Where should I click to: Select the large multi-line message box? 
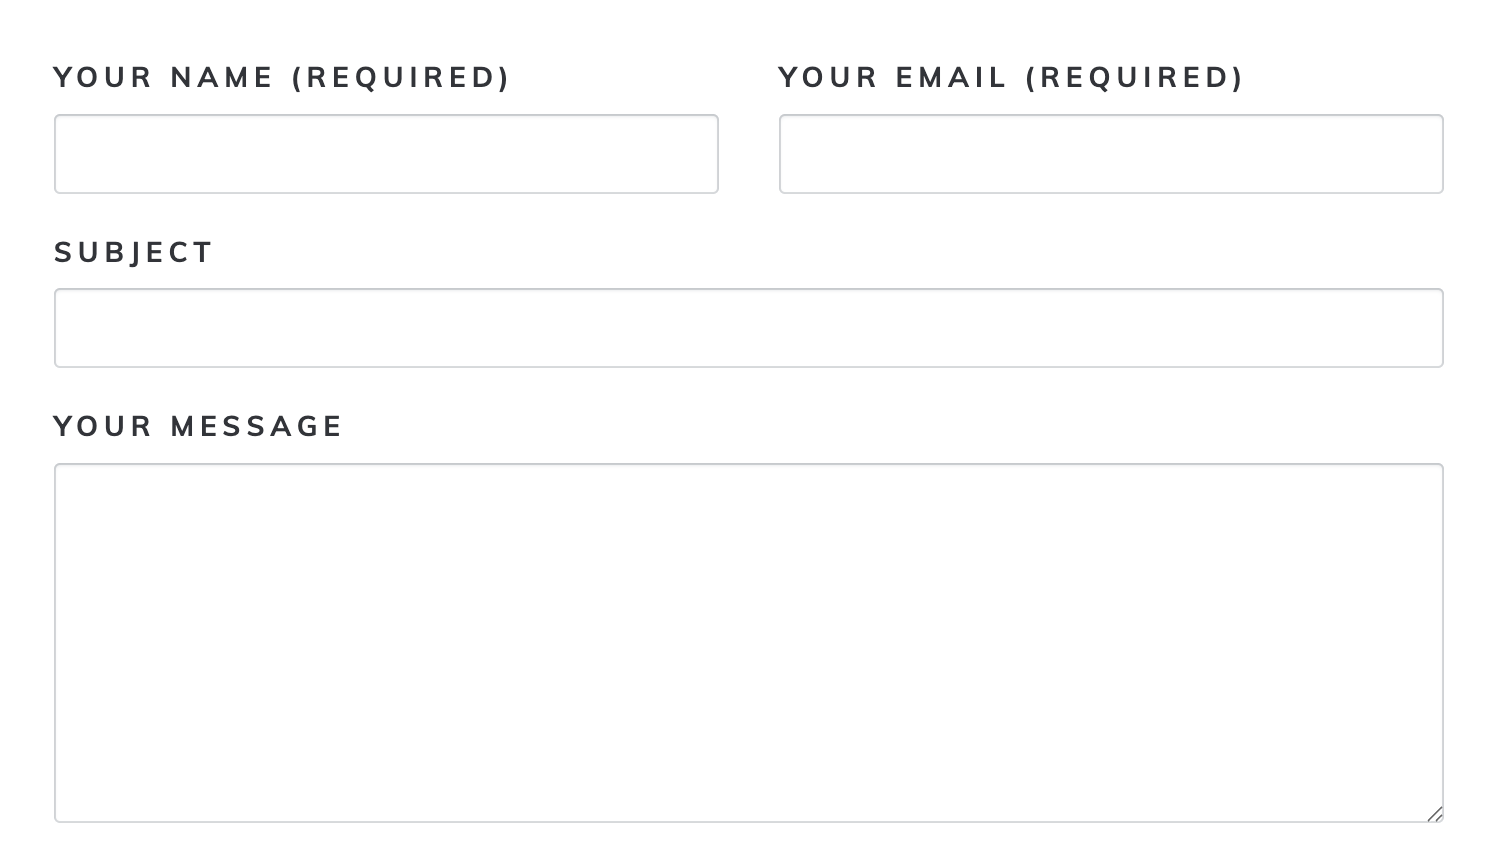click(748, 642)
